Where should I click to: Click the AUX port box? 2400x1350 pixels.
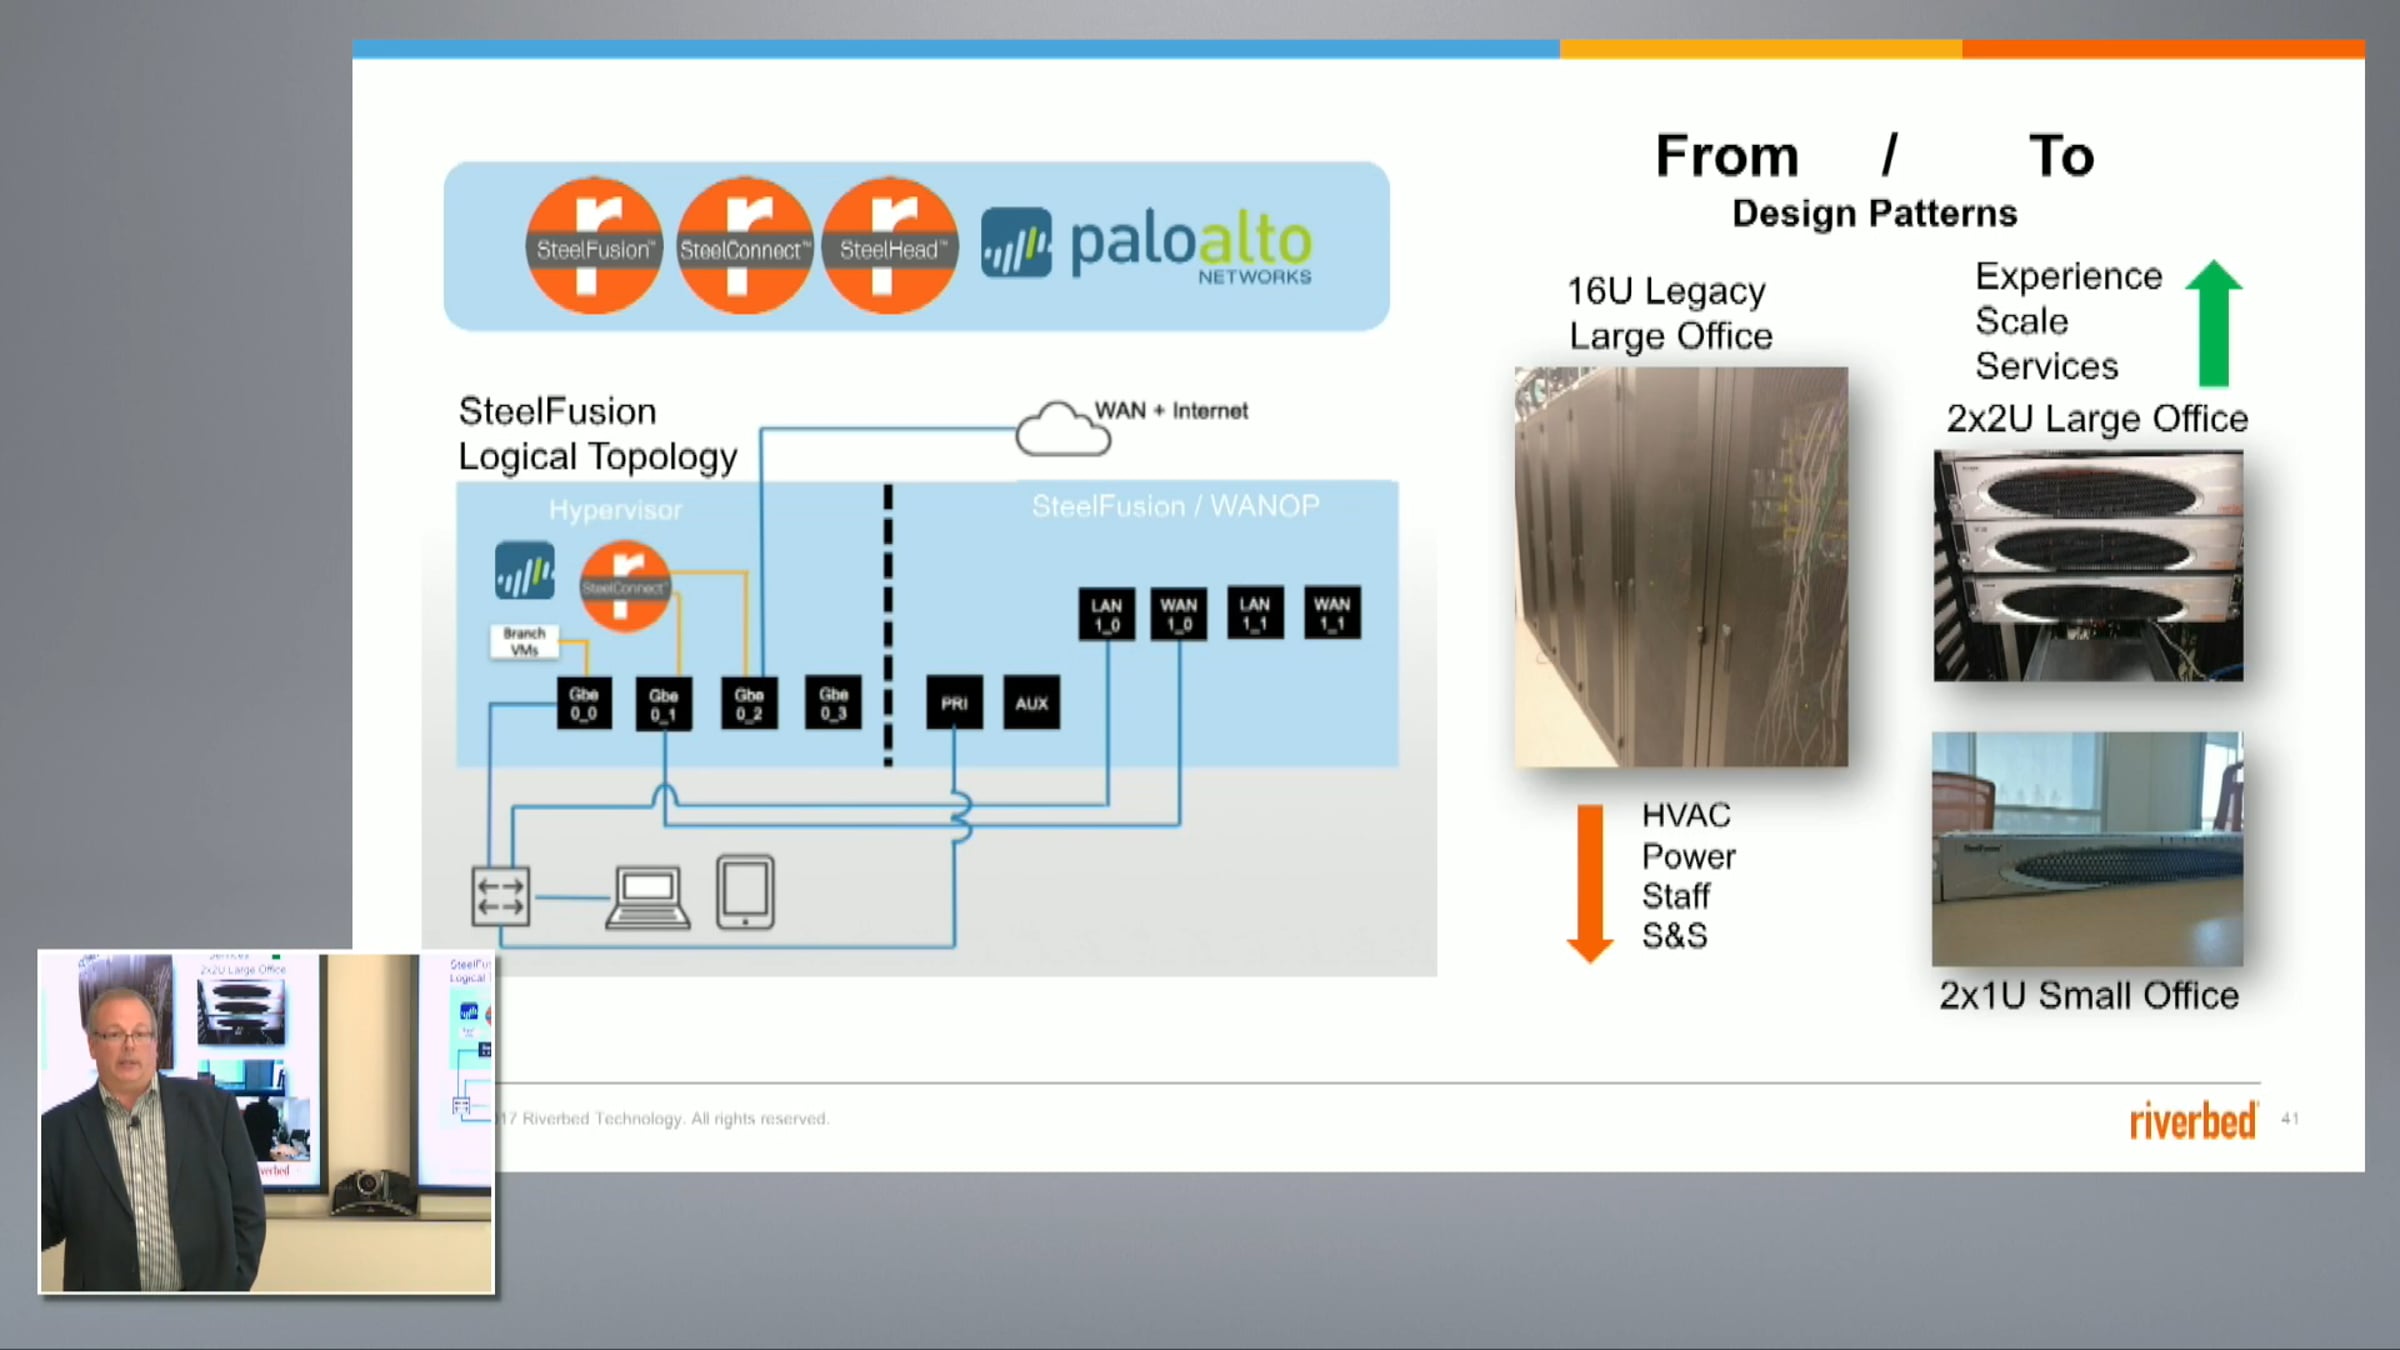[1031, 703]
